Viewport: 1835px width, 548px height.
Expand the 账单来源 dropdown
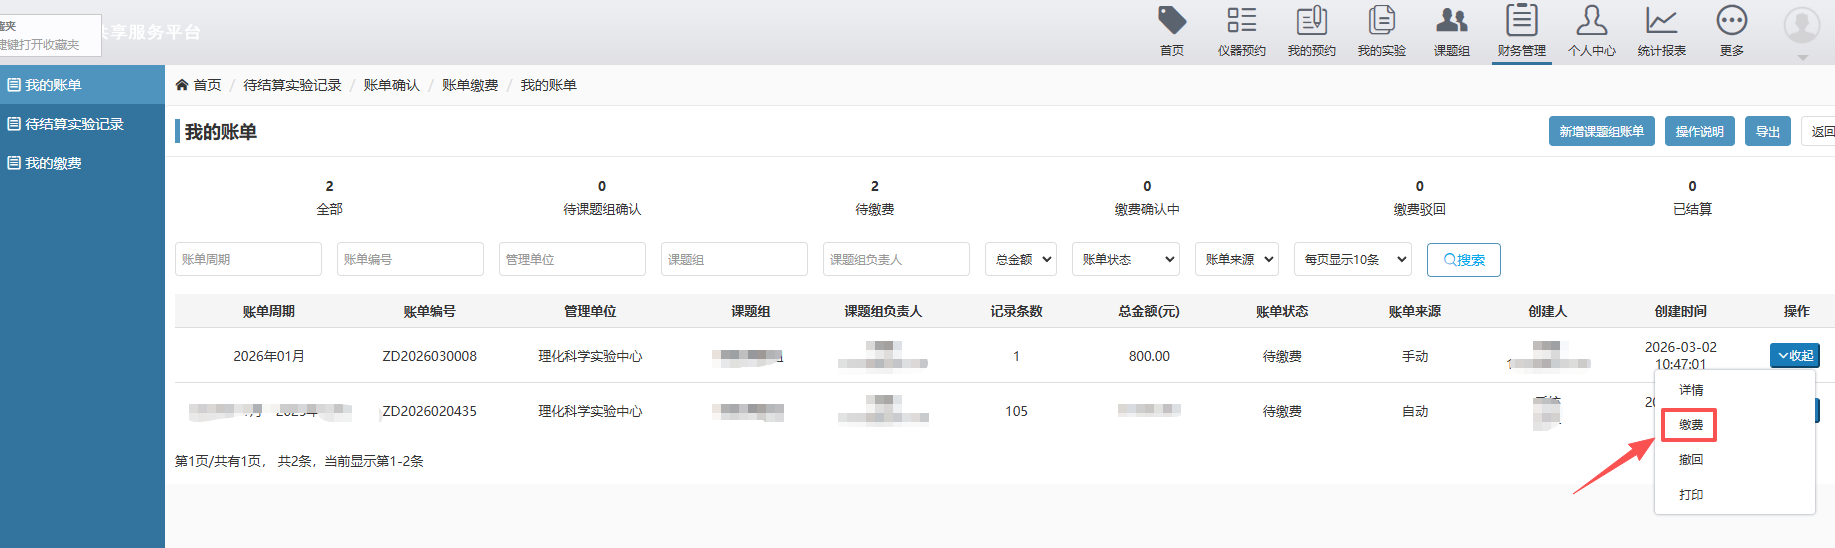[x=1237, y=259]
